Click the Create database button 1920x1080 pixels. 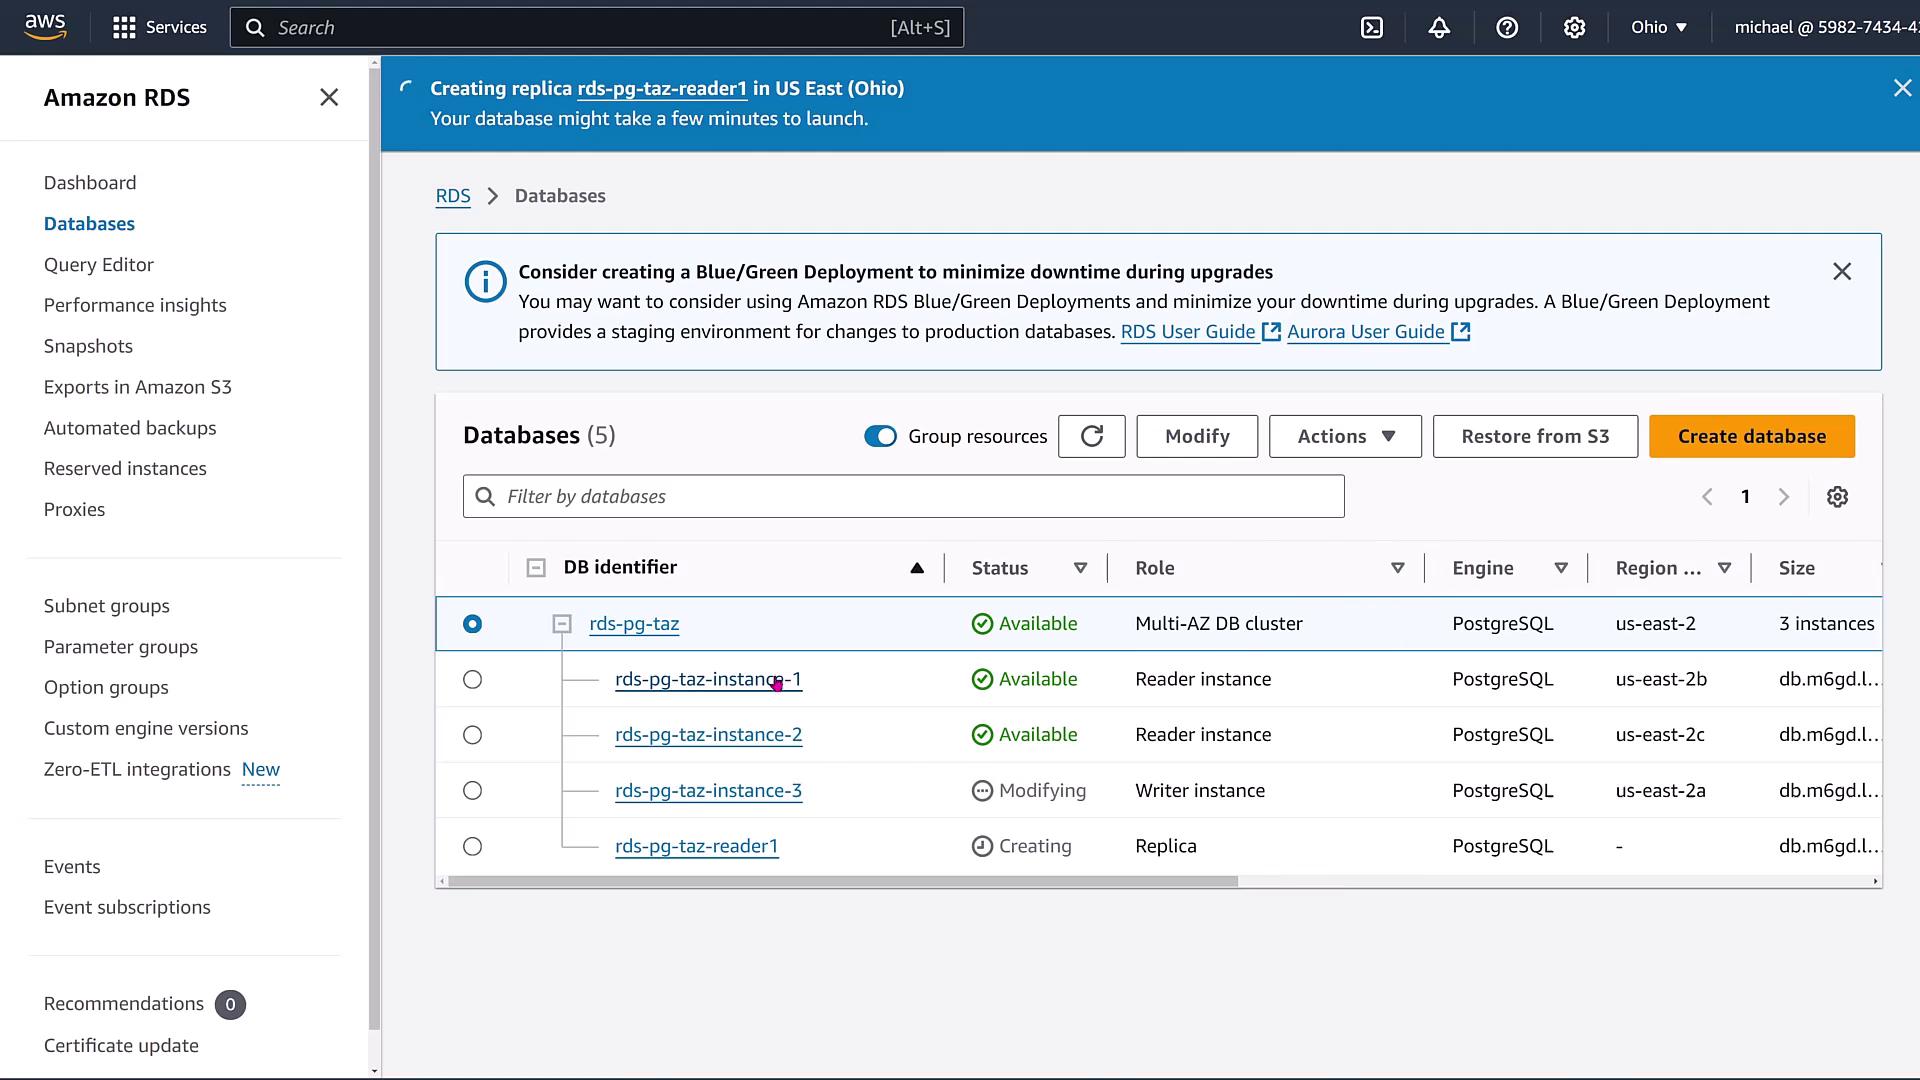[1752, 436]
